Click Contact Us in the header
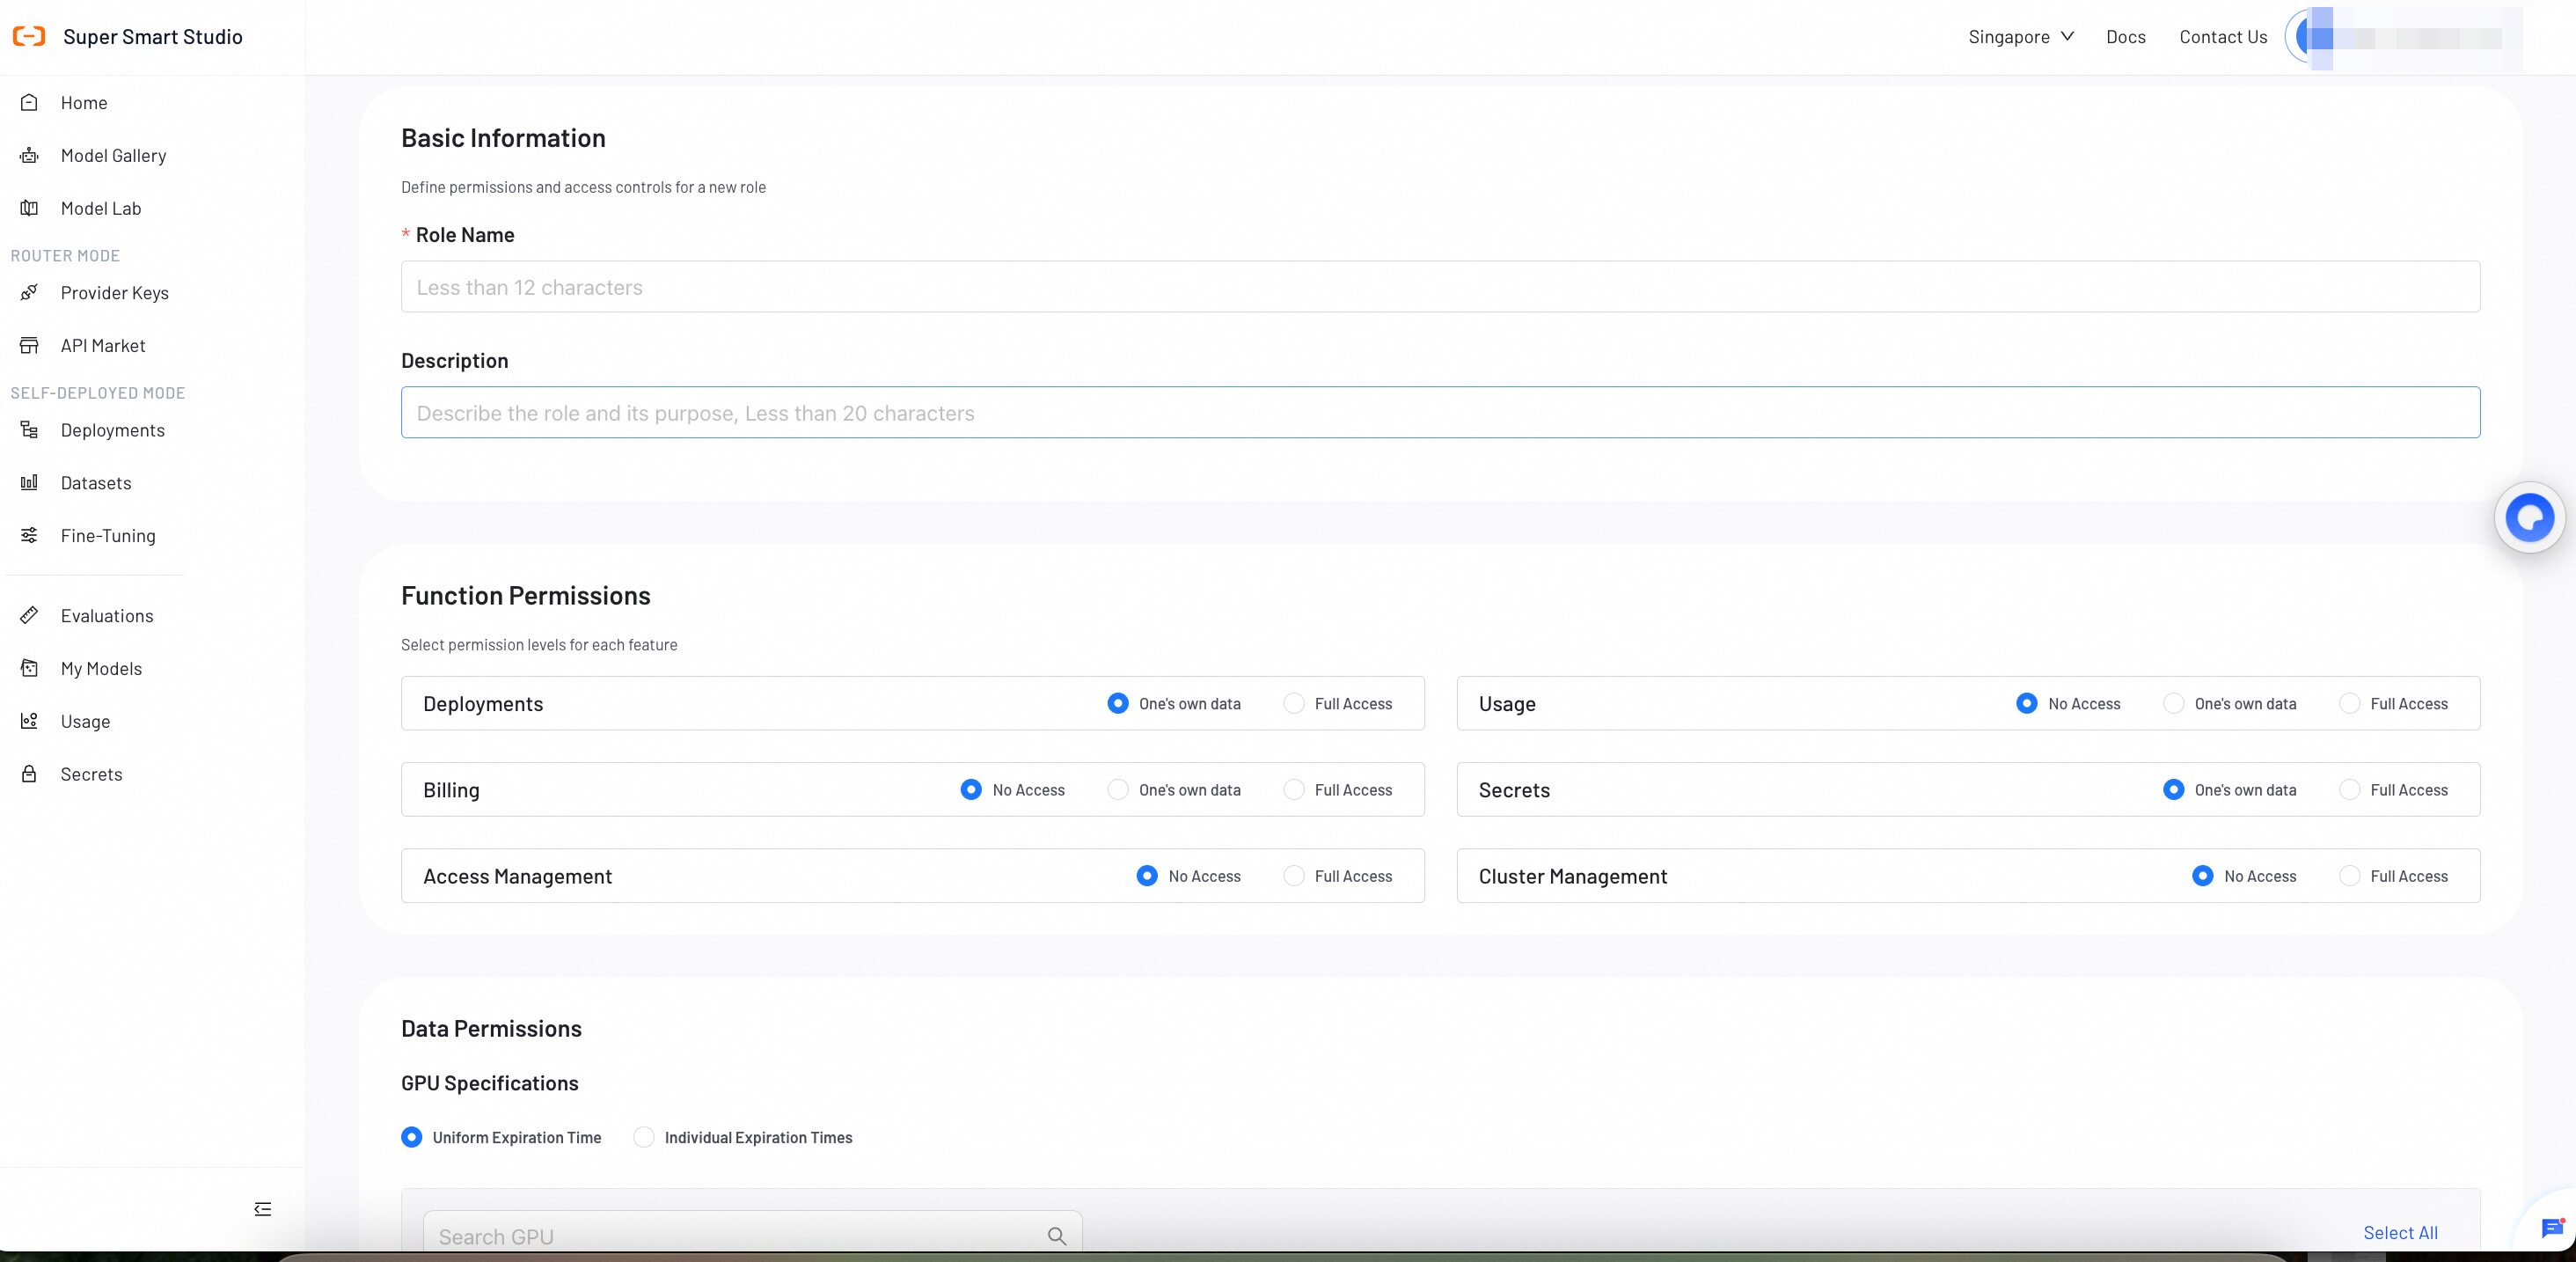 [x=2223, y=37]
